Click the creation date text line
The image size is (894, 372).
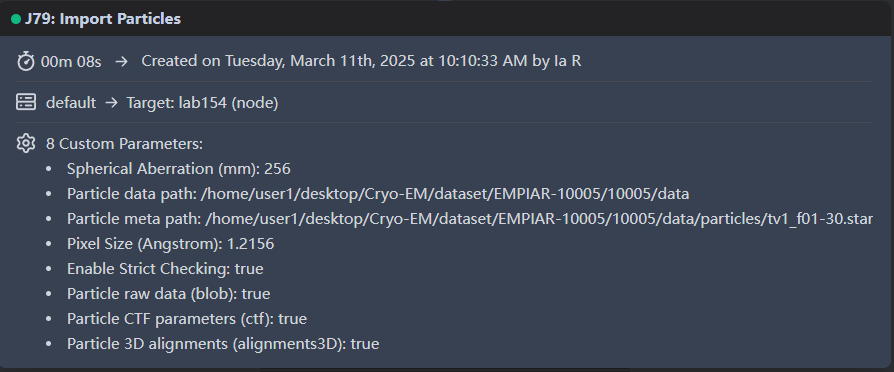click(x=361, y=61)
